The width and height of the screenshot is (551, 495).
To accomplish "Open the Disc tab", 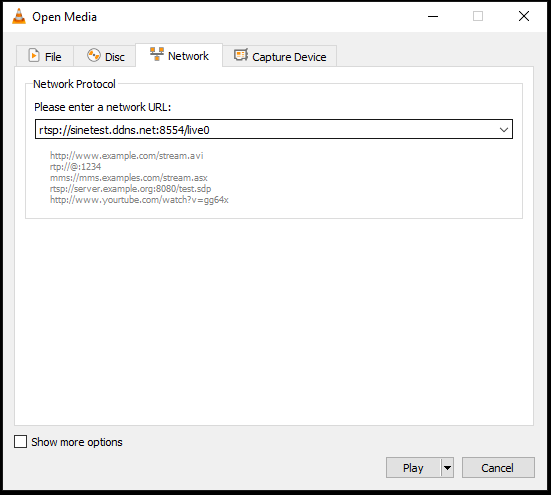I will click(104, 56).
